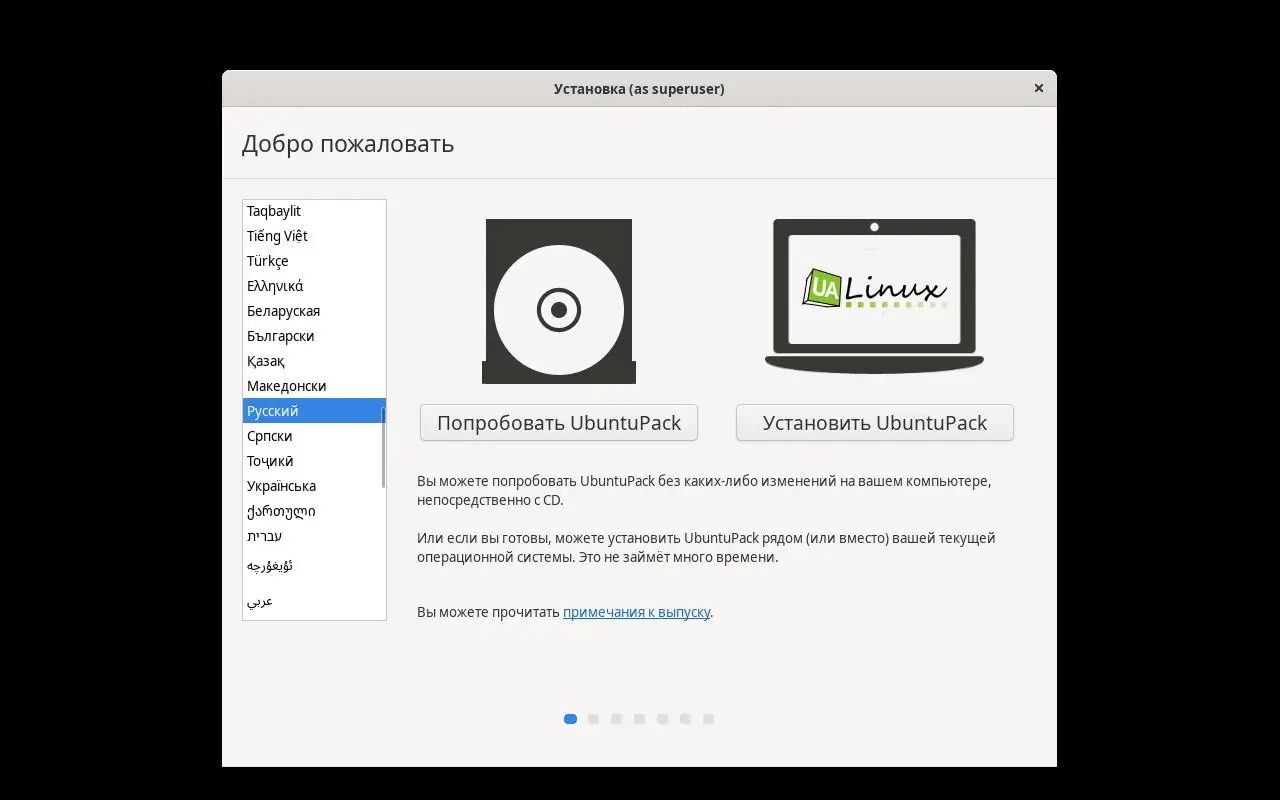Click the UALinux laptop image
This screenshot has height=800, width=1280.
[x=874, y=296]
